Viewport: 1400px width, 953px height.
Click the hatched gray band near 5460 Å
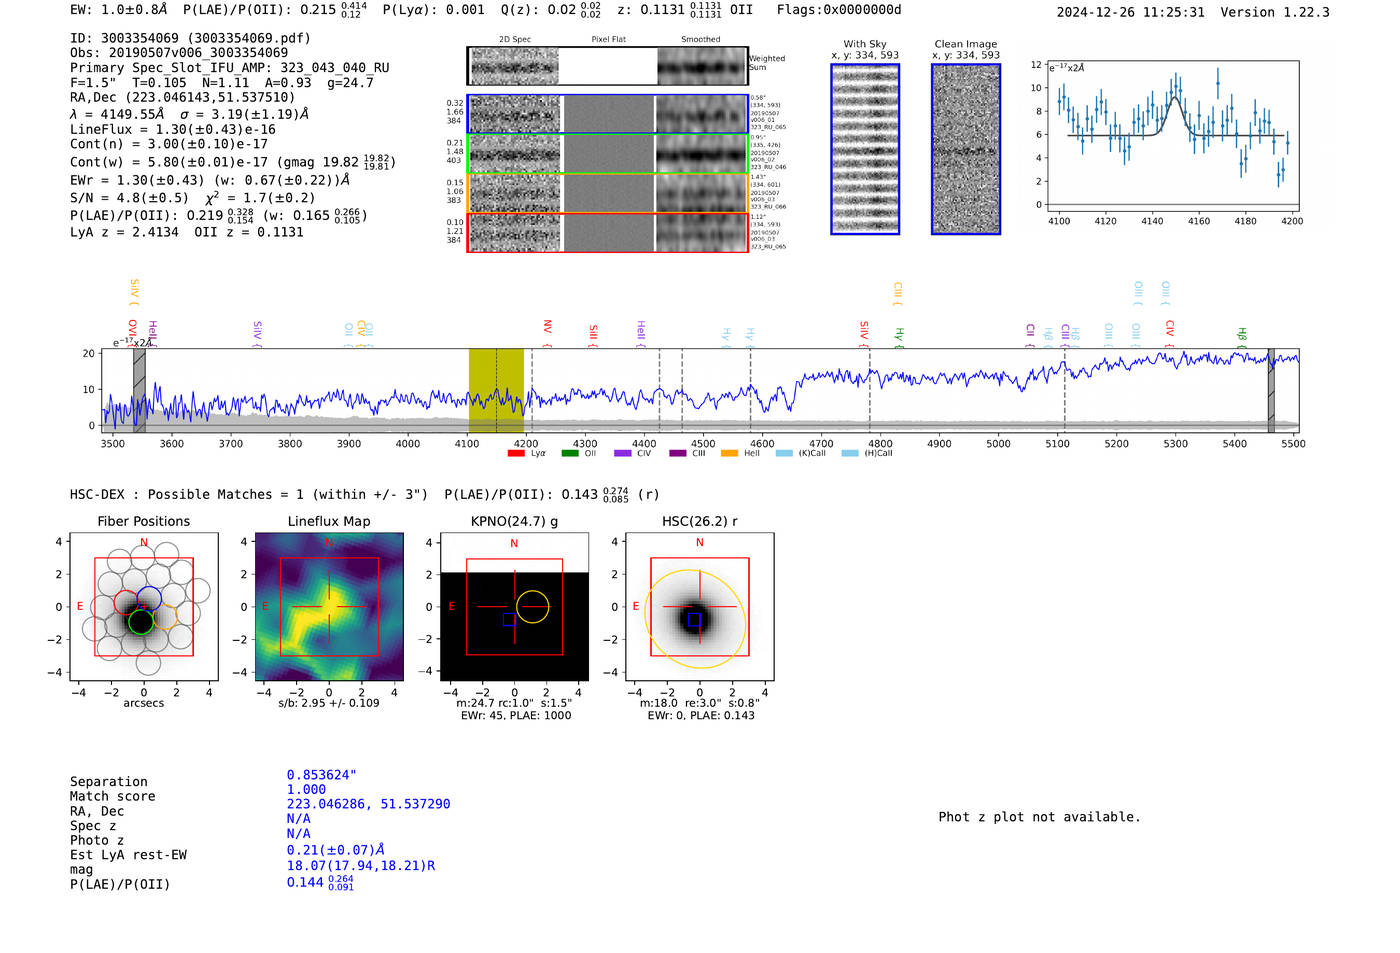1271,390
